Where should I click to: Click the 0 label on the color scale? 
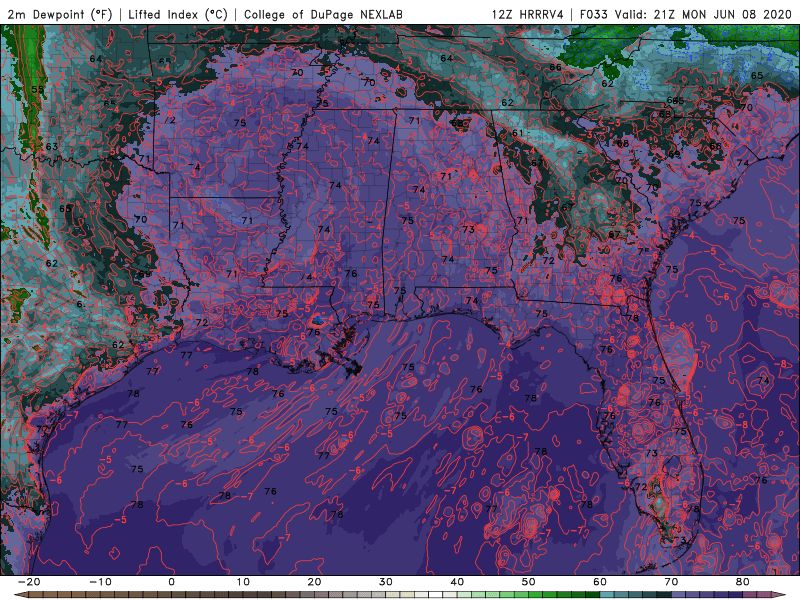click(x=171, y=582)
